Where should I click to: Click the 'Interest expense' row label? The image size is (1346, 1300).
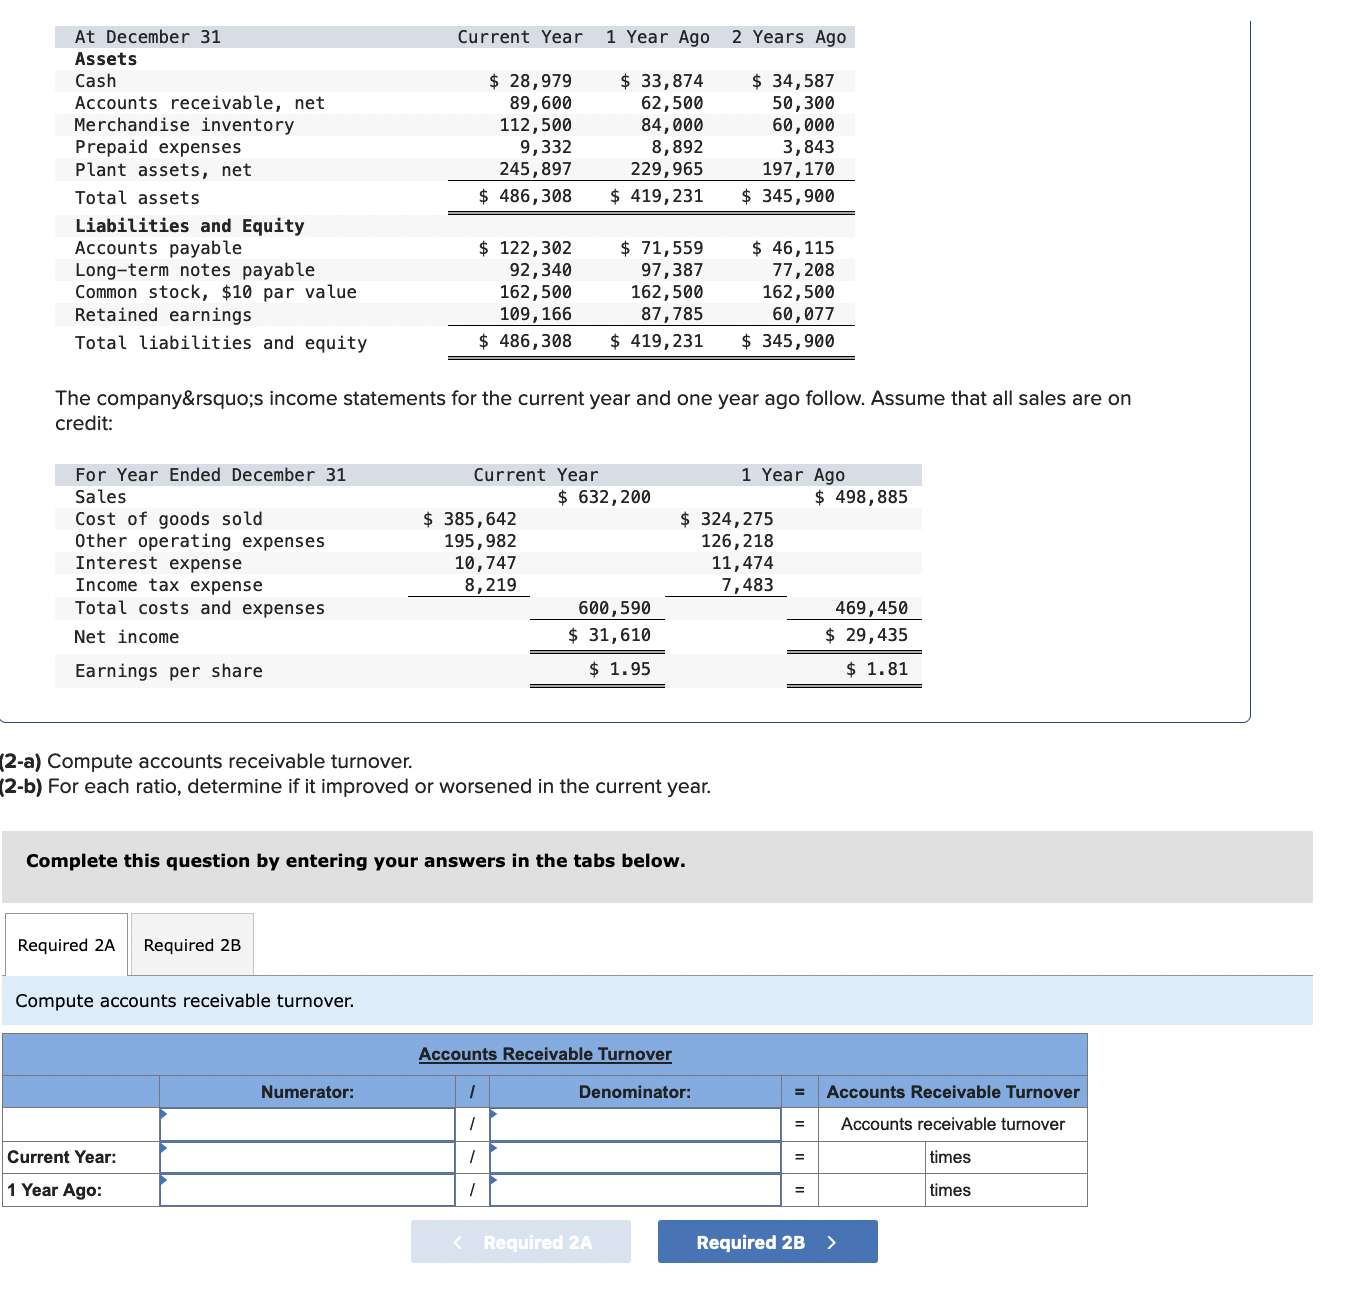coord(158,563)
